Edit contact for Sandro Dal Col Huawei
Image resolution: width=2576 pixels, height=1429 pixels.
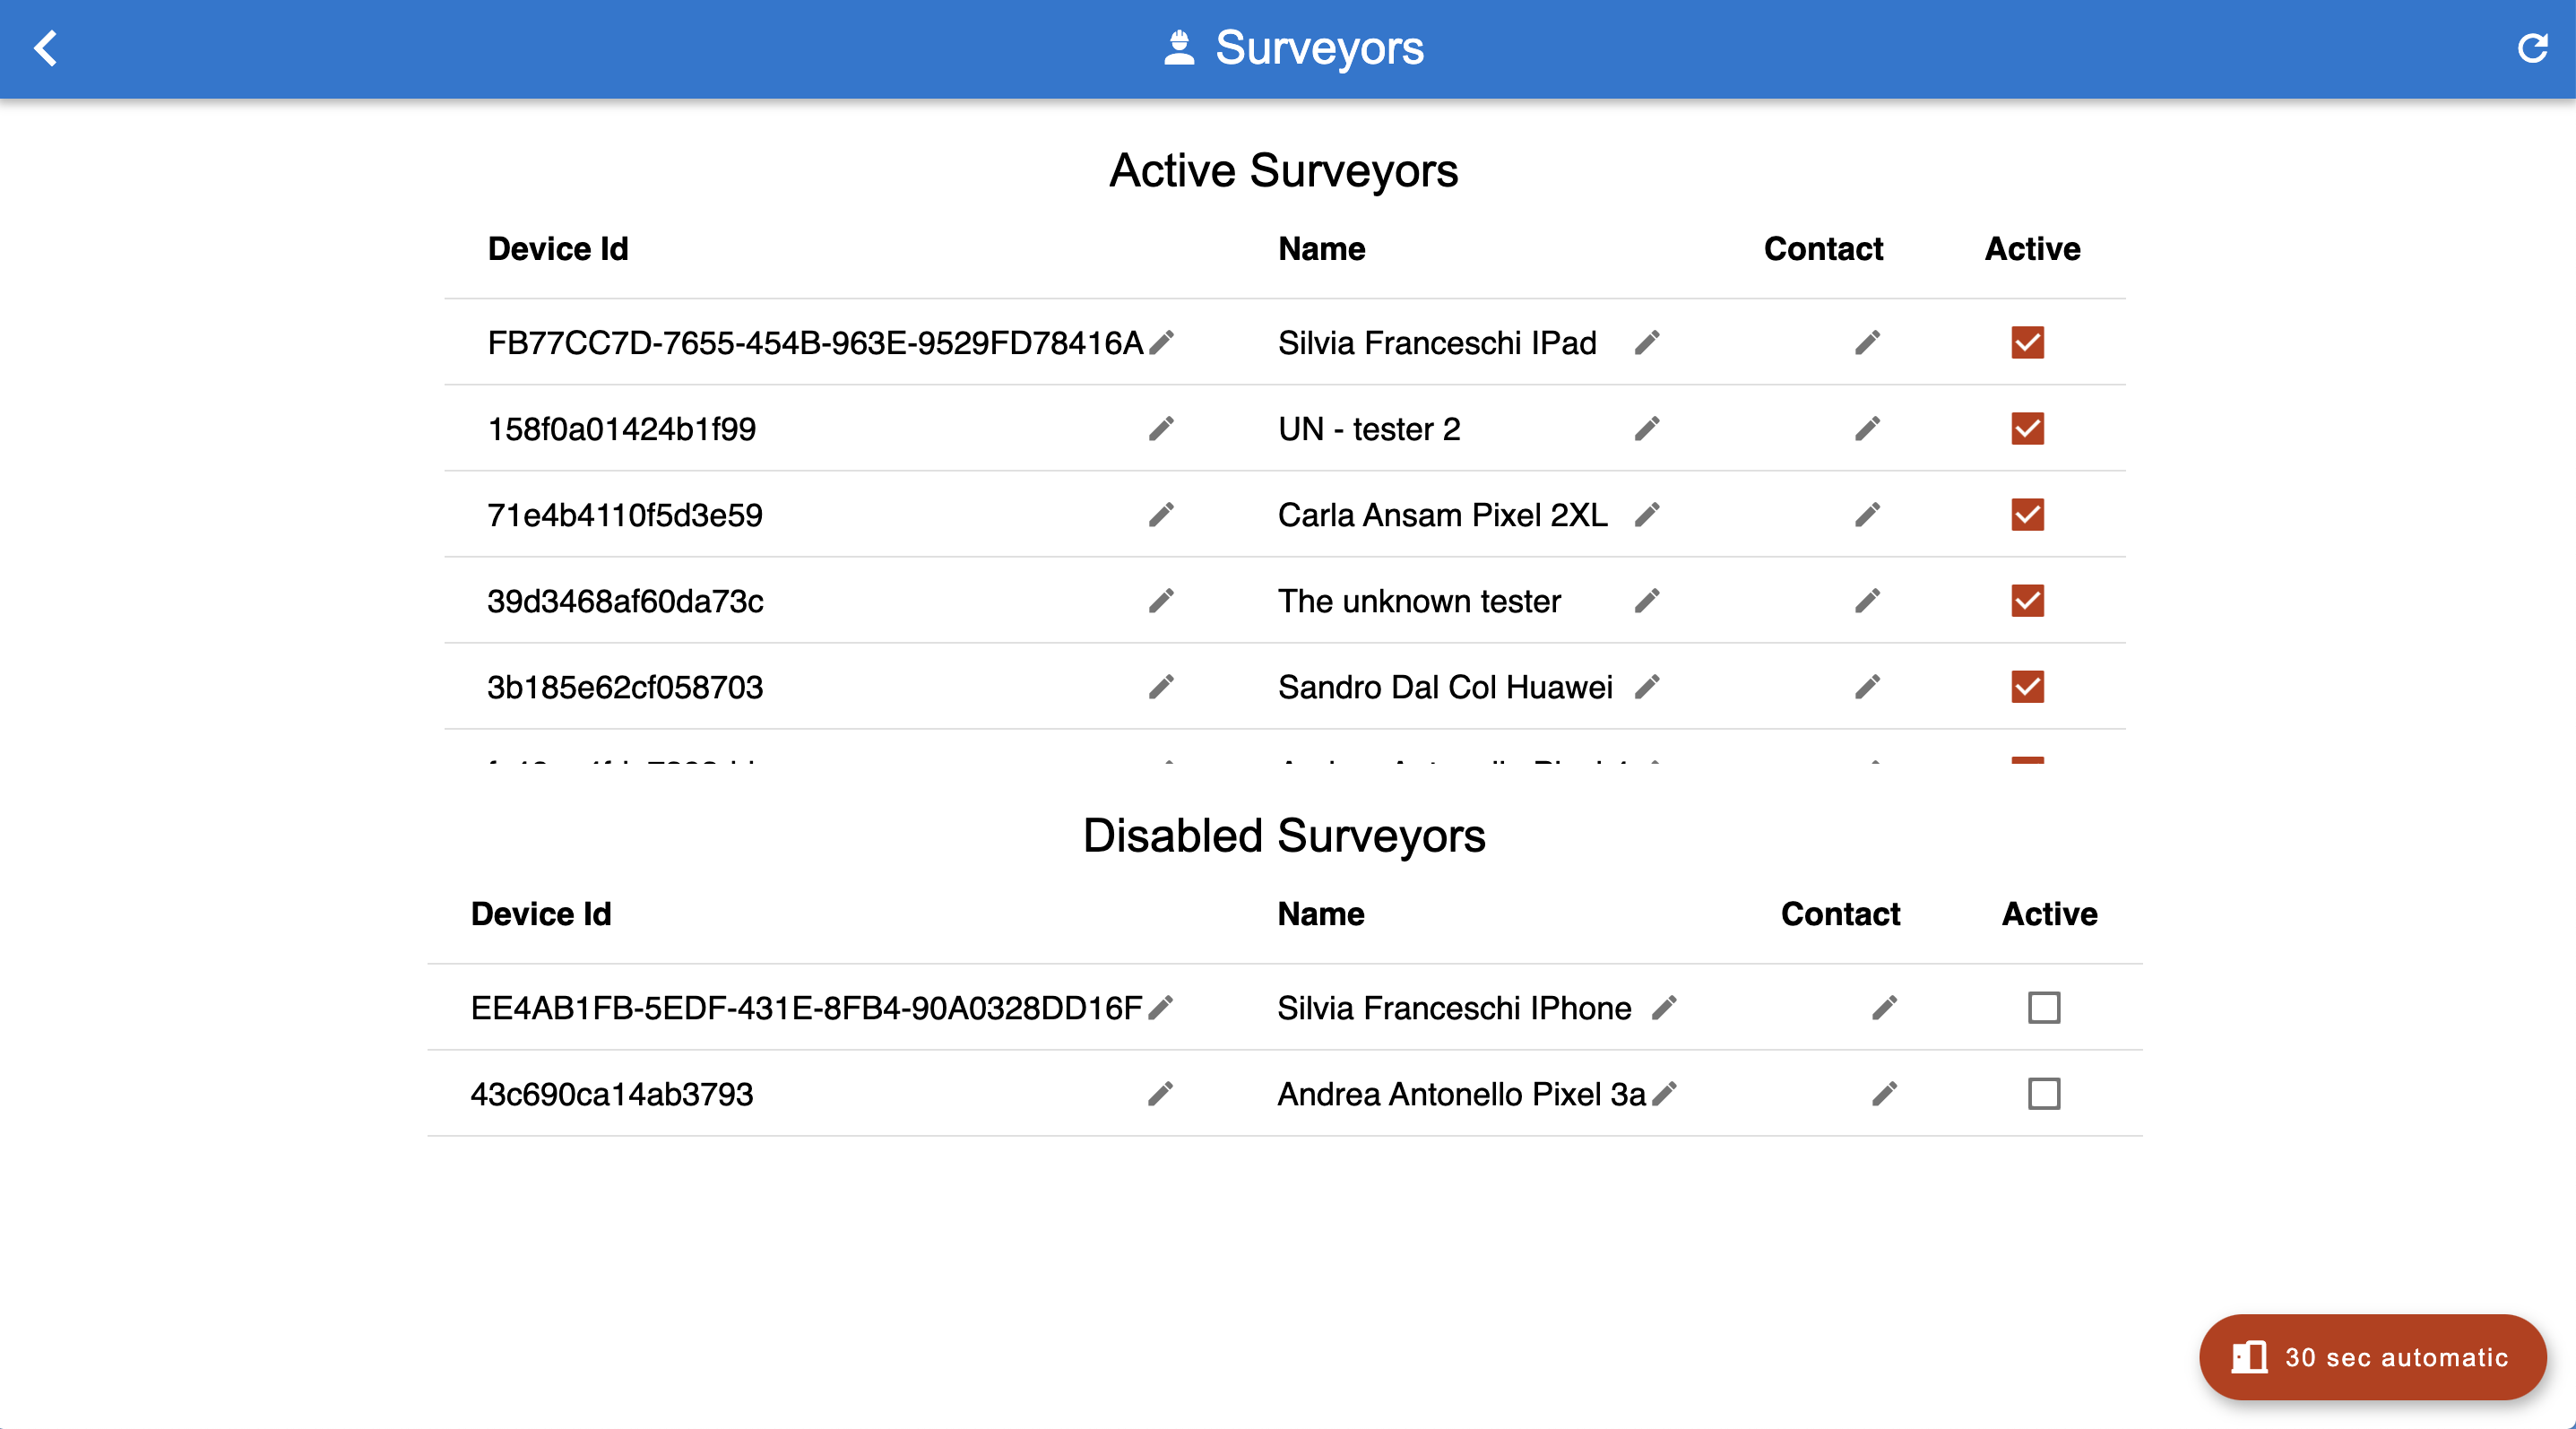(1867, 687)
